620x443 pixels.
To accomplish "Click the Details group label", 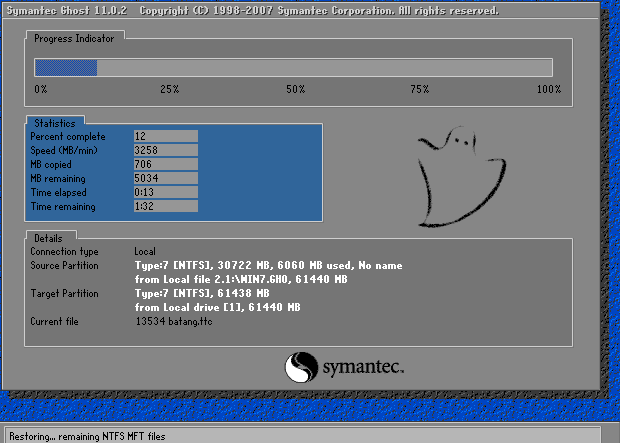I will tap(48, 239).
